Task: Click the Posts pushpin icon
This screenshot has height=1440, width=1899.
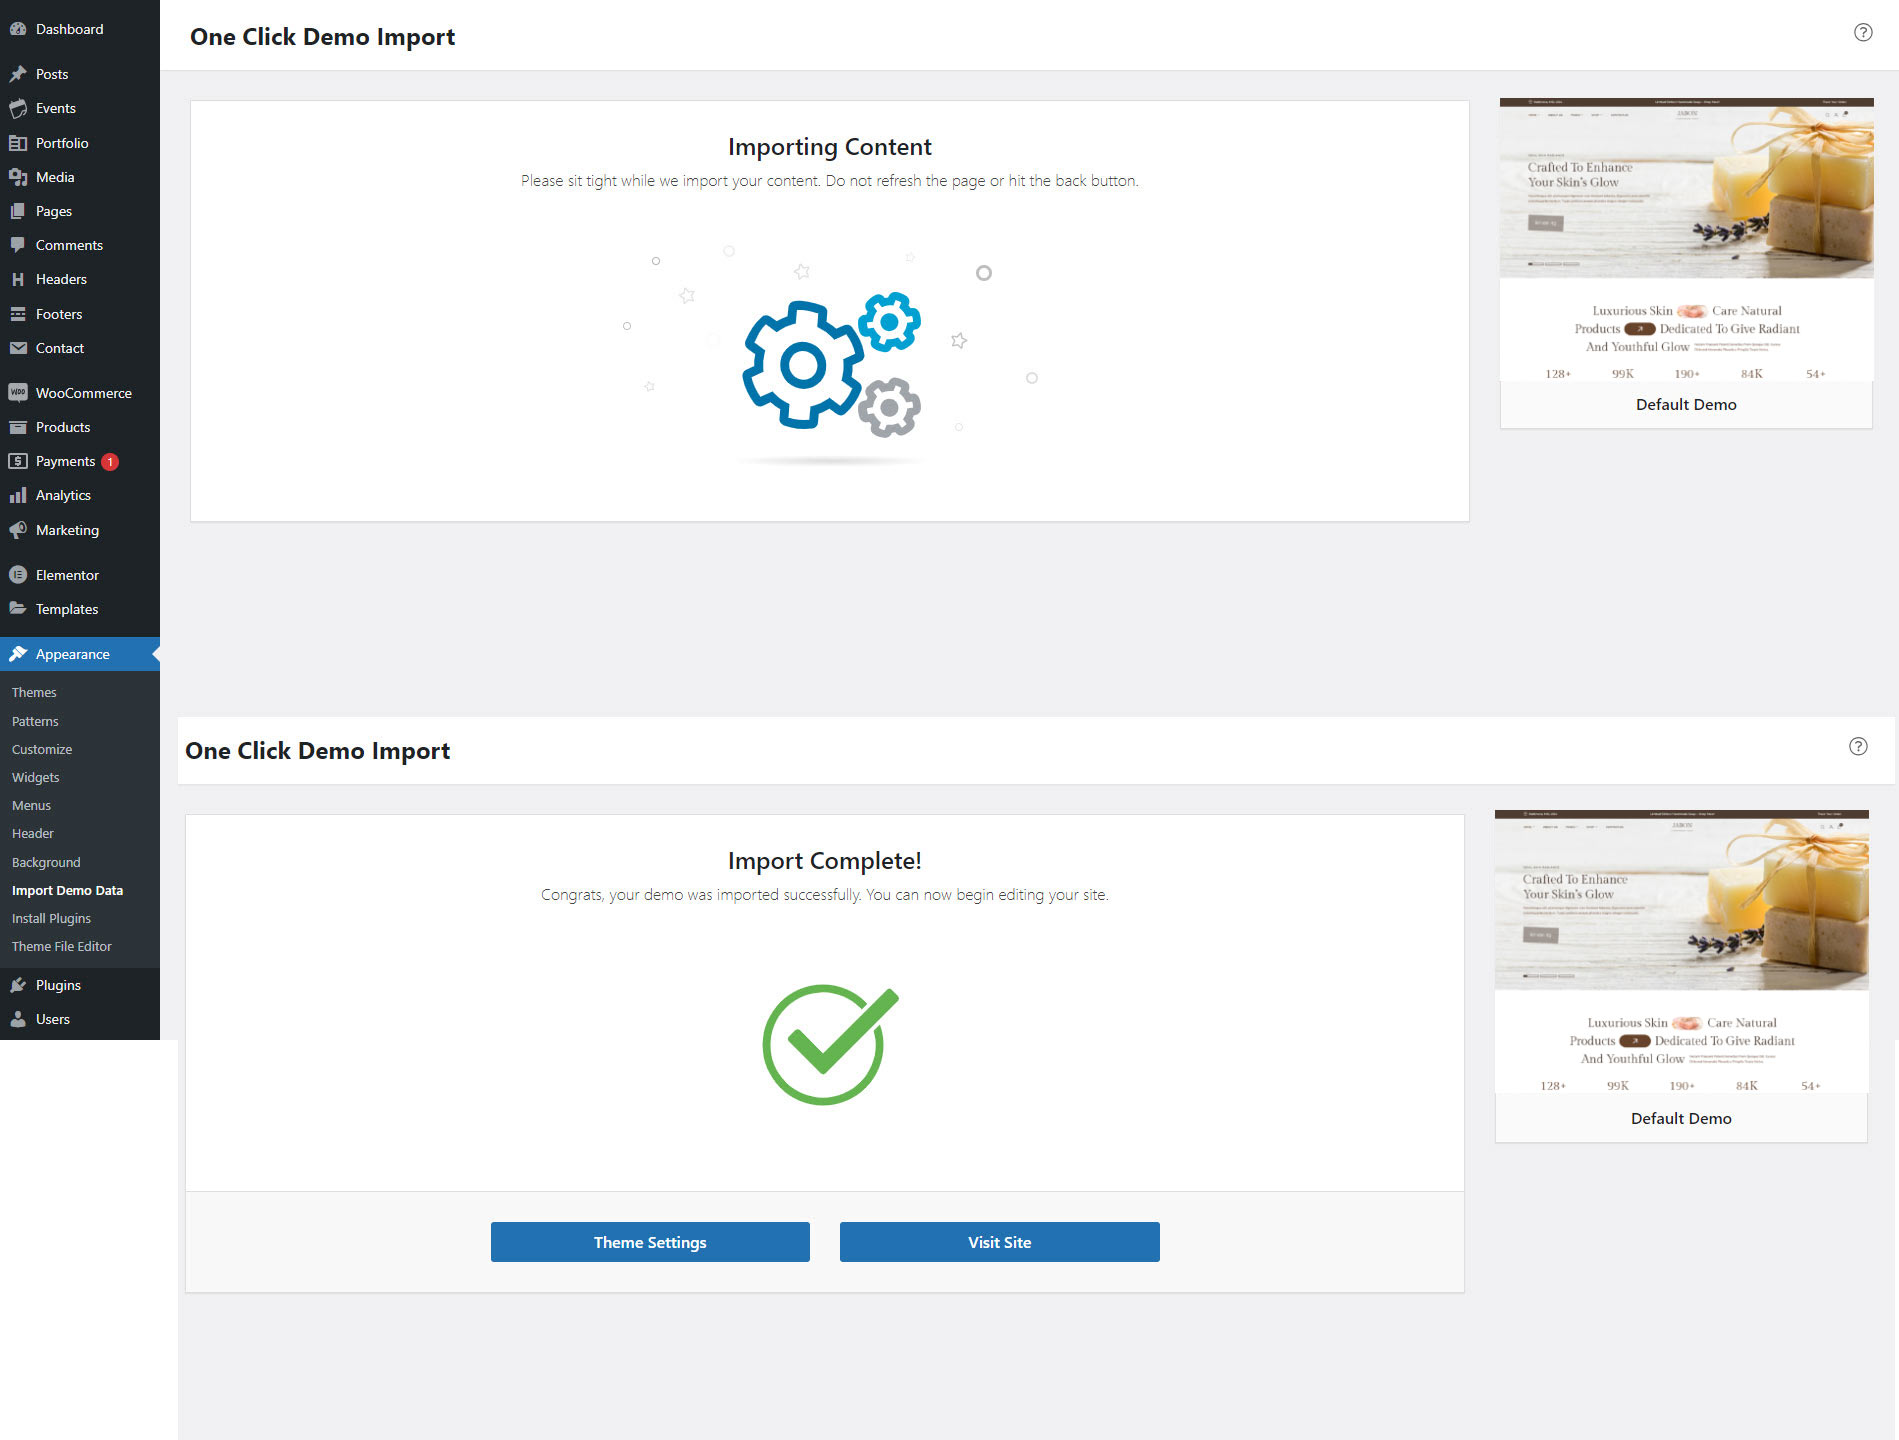Action: pyautogui.click(x=18, y=74)
